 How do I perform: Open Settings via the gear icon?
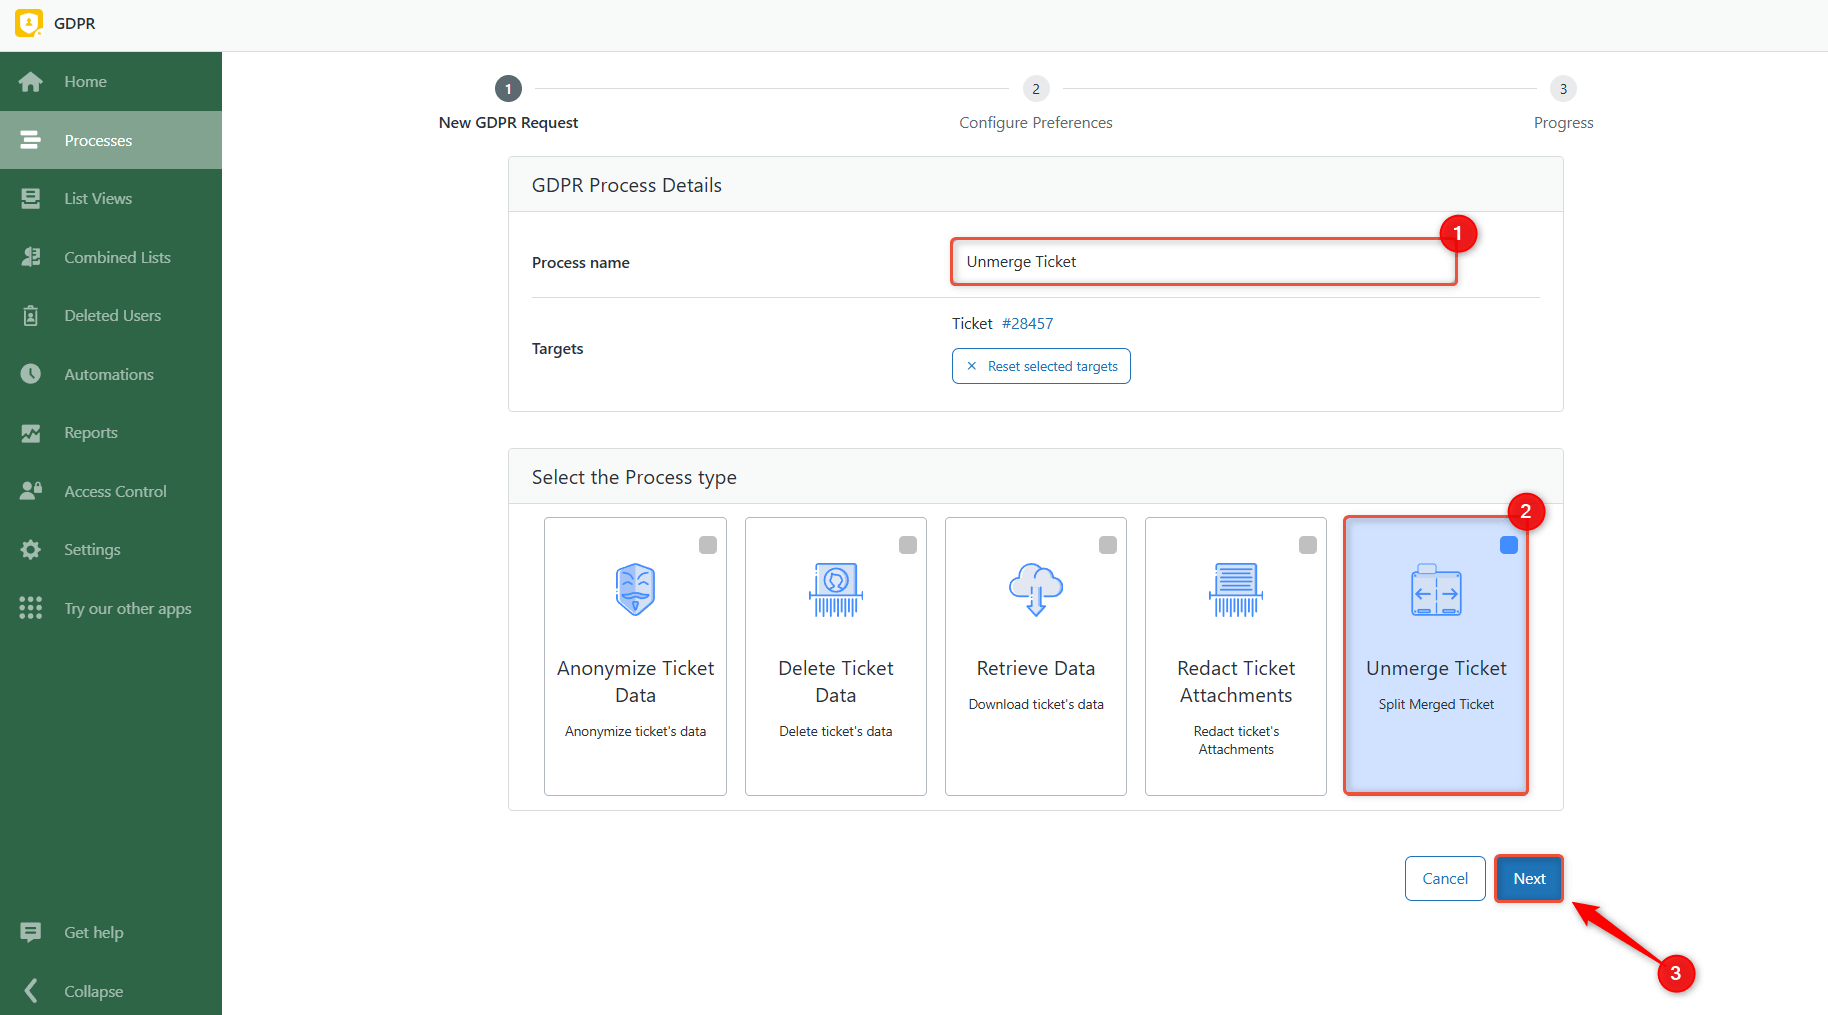[x=31, y=550]
